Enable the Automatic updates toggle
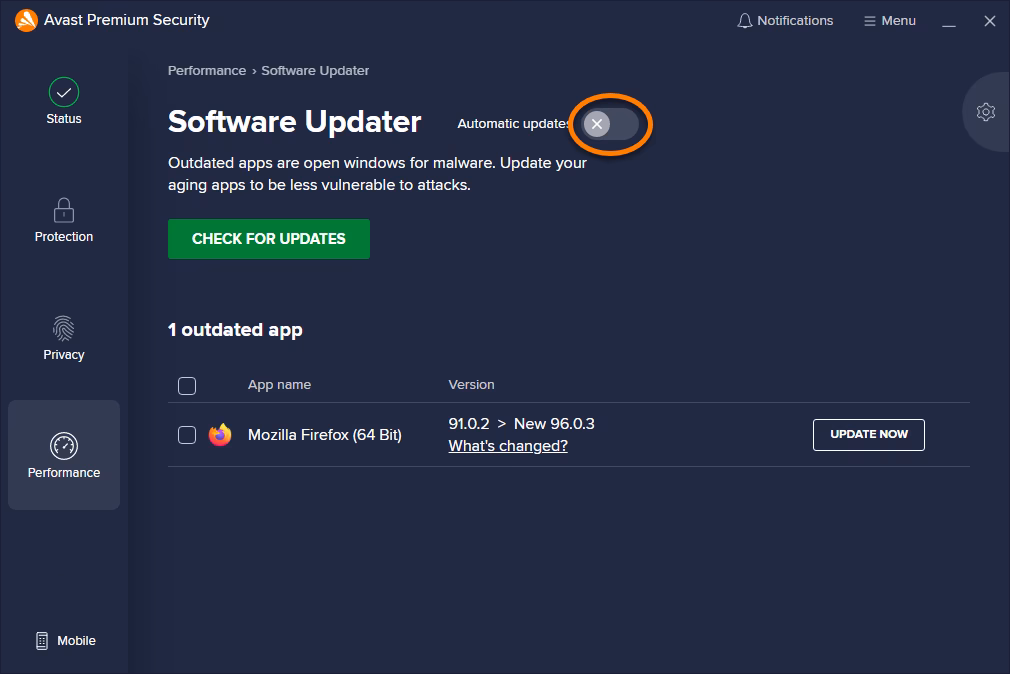Screen dimensions: 1010x674 point(610,124)
